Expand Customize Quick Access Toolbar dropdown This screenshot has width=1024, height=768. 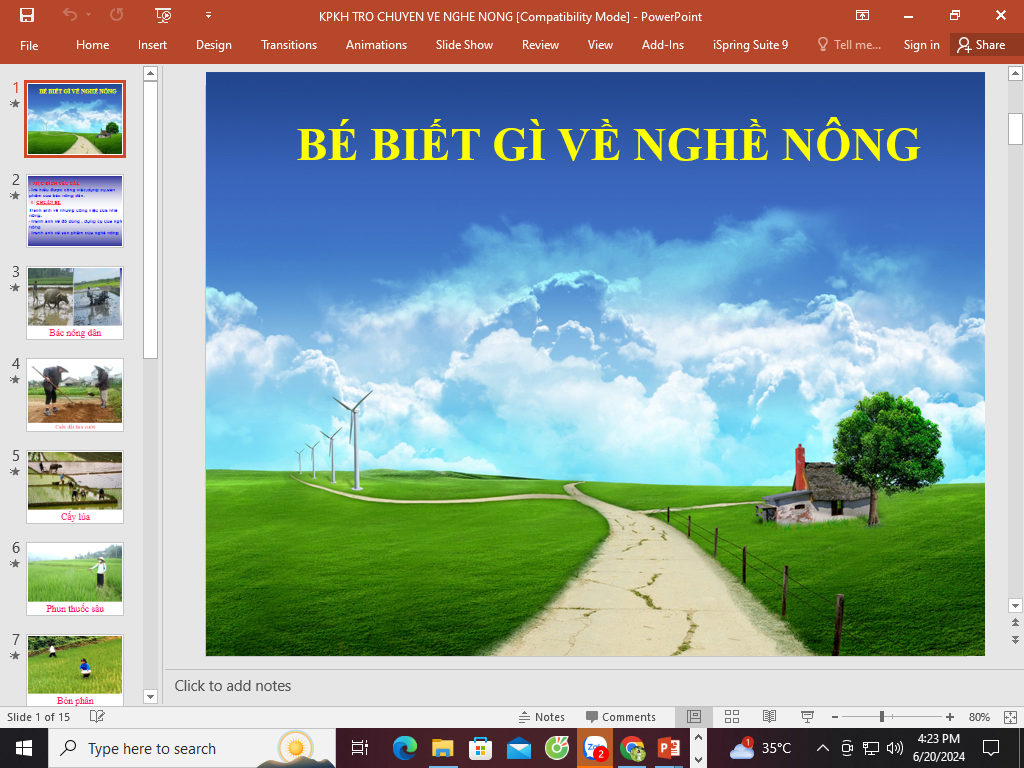(208, 15)
